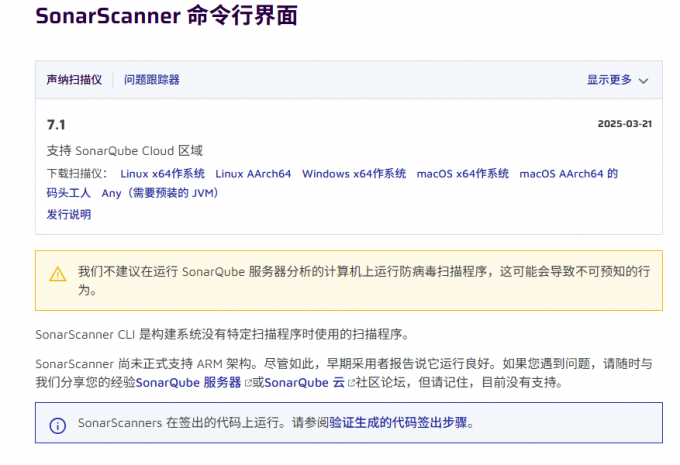Open SonarQube 服务器 community link

coord(188,383)
